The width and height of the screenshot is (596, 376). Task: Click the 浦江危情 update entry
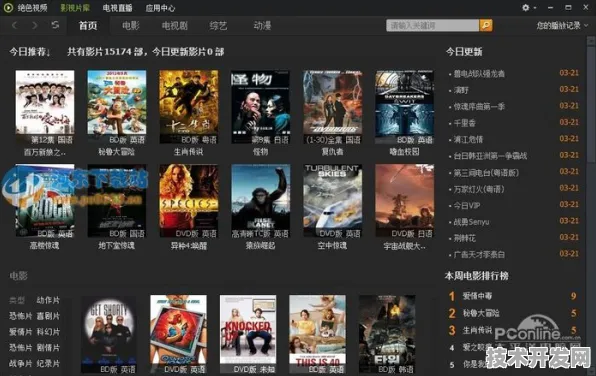point(468,140)
